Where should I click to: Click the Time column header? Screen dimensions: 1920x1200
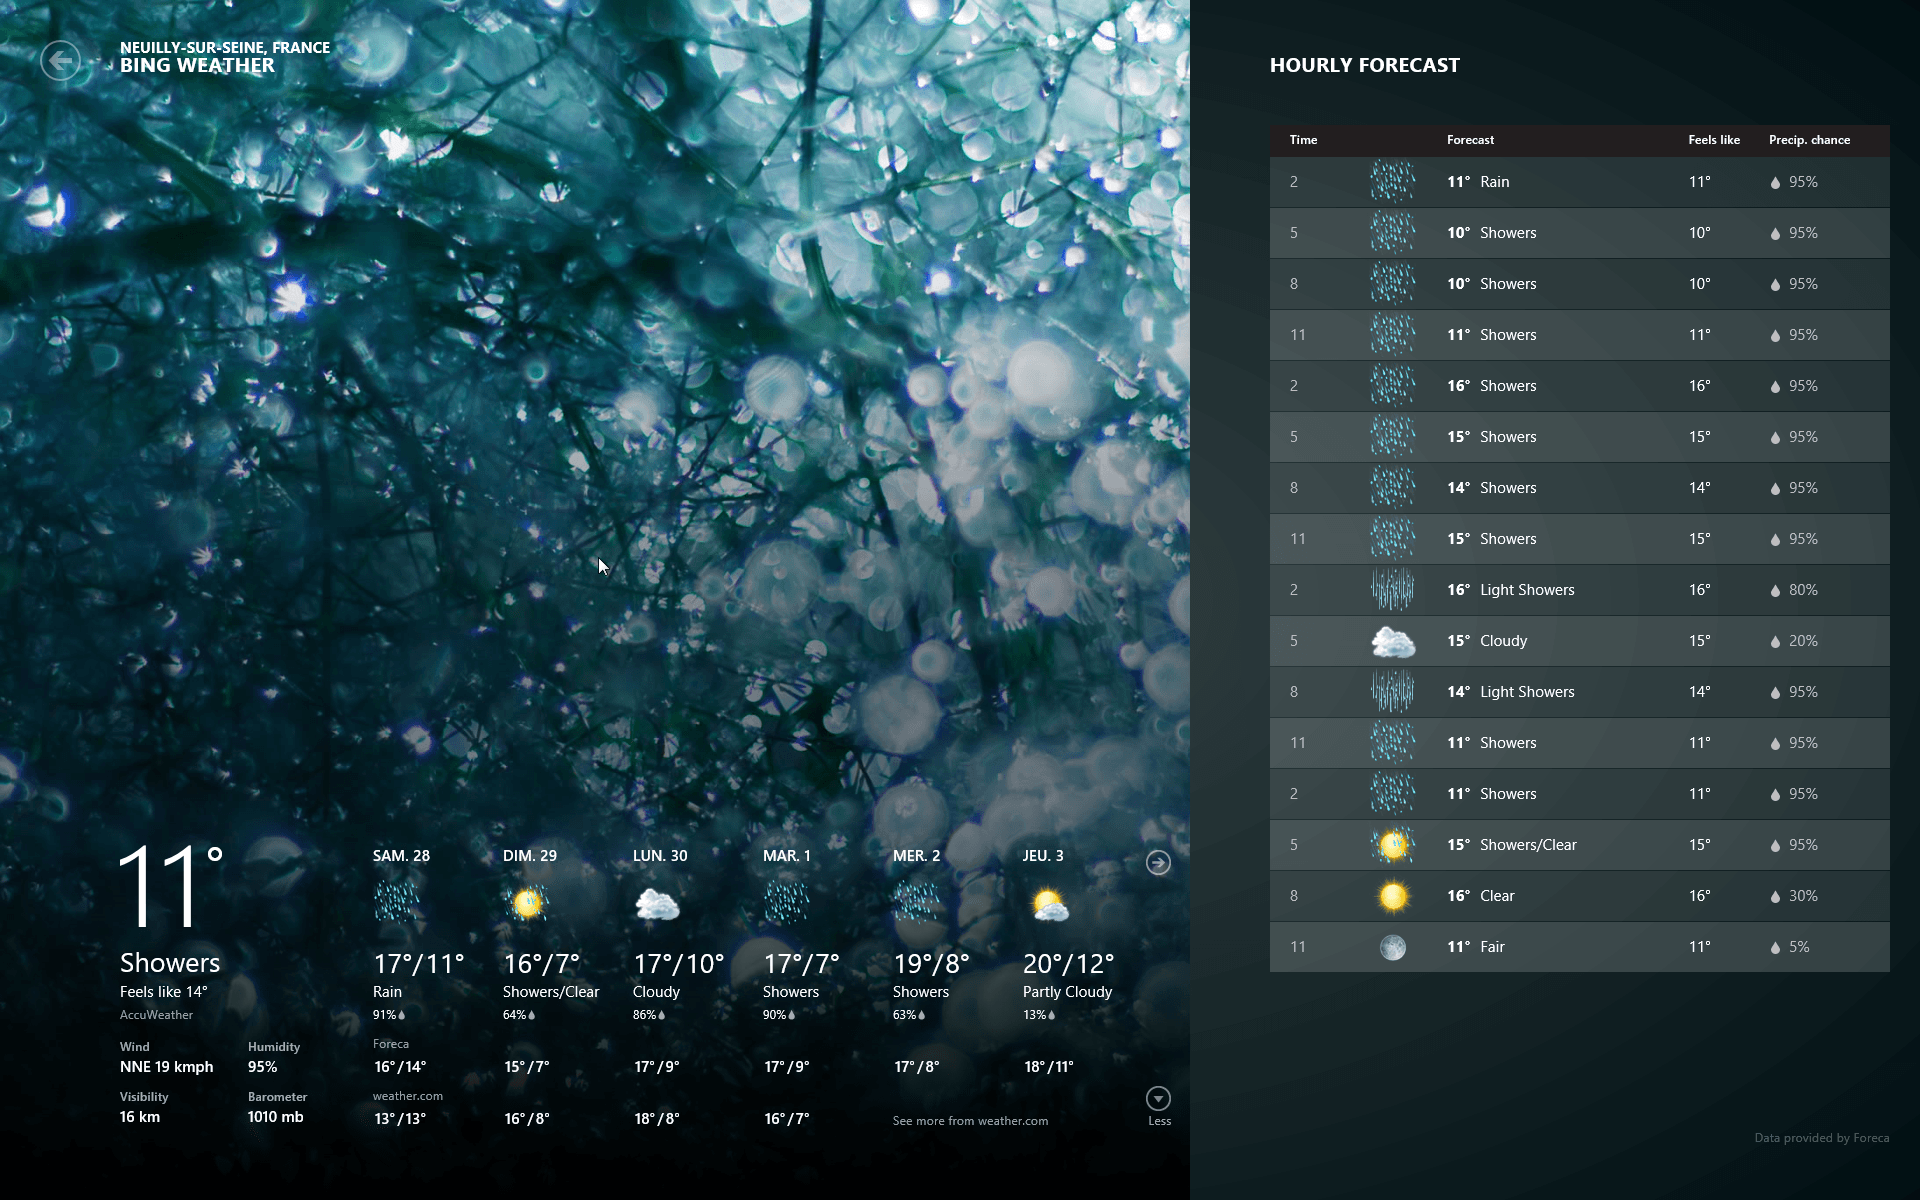tap(1303, 140)
